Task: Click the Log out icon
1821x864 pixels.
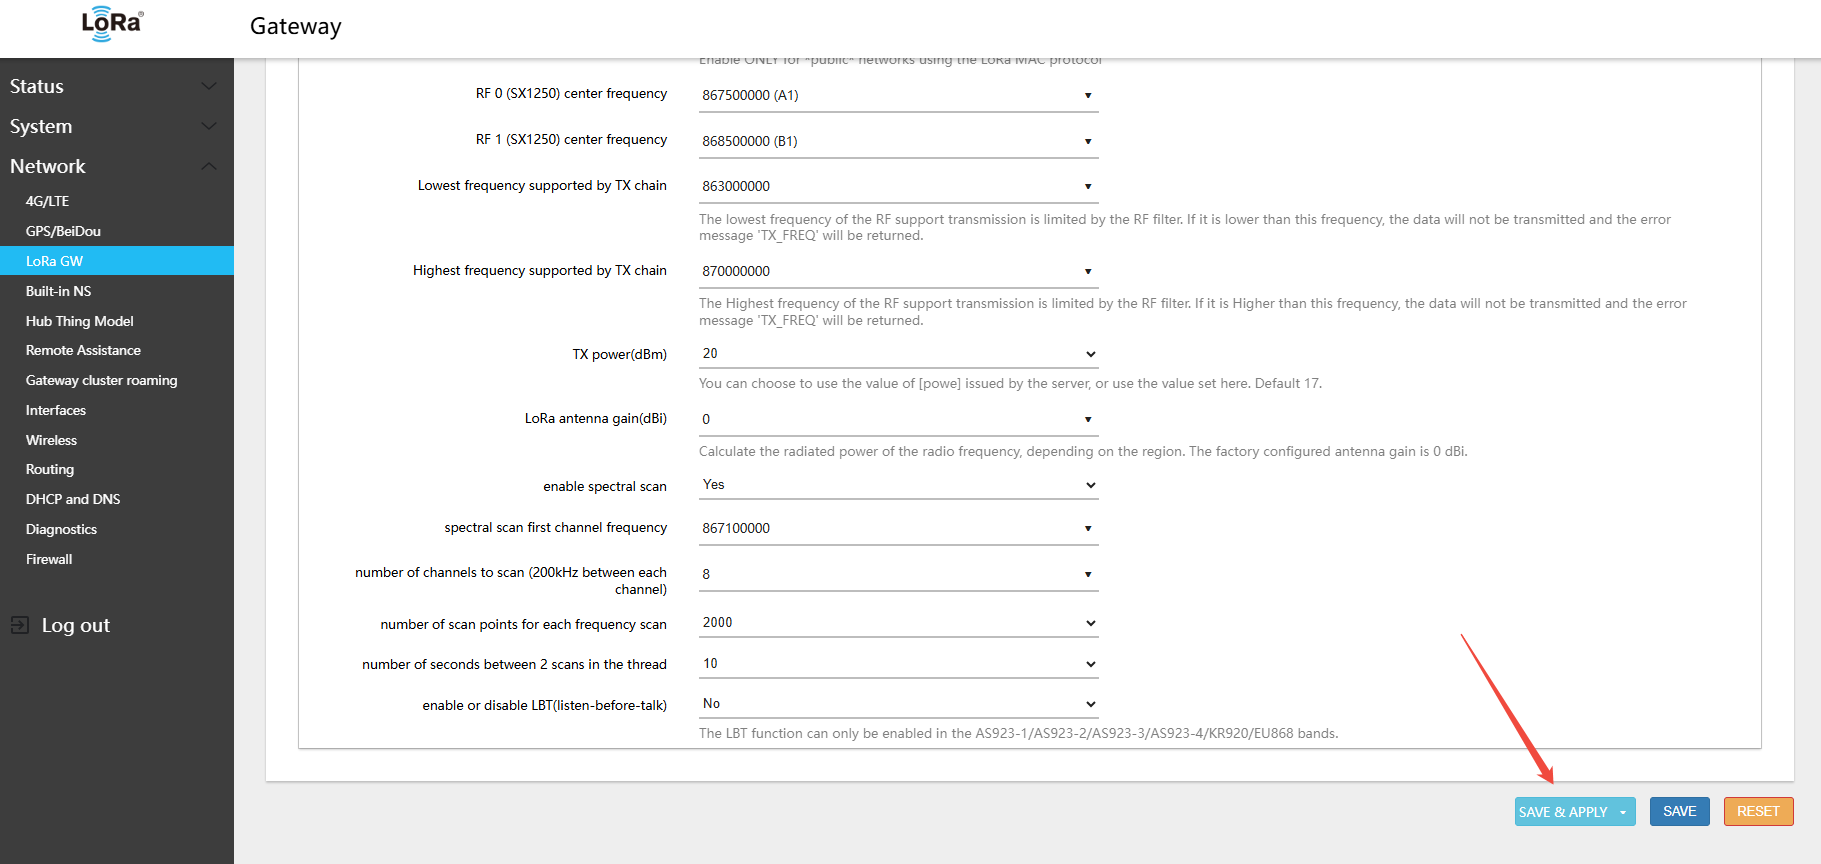Action: (20, 625)
